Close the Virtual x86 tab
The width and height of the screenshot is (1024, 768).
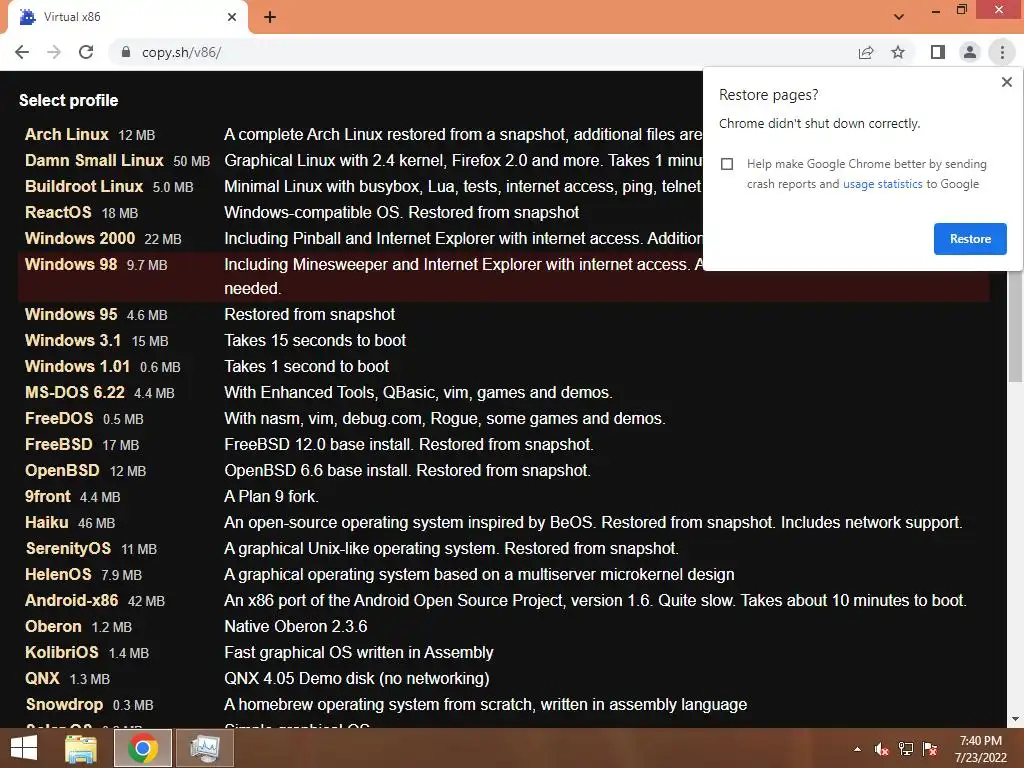point(232,17)
